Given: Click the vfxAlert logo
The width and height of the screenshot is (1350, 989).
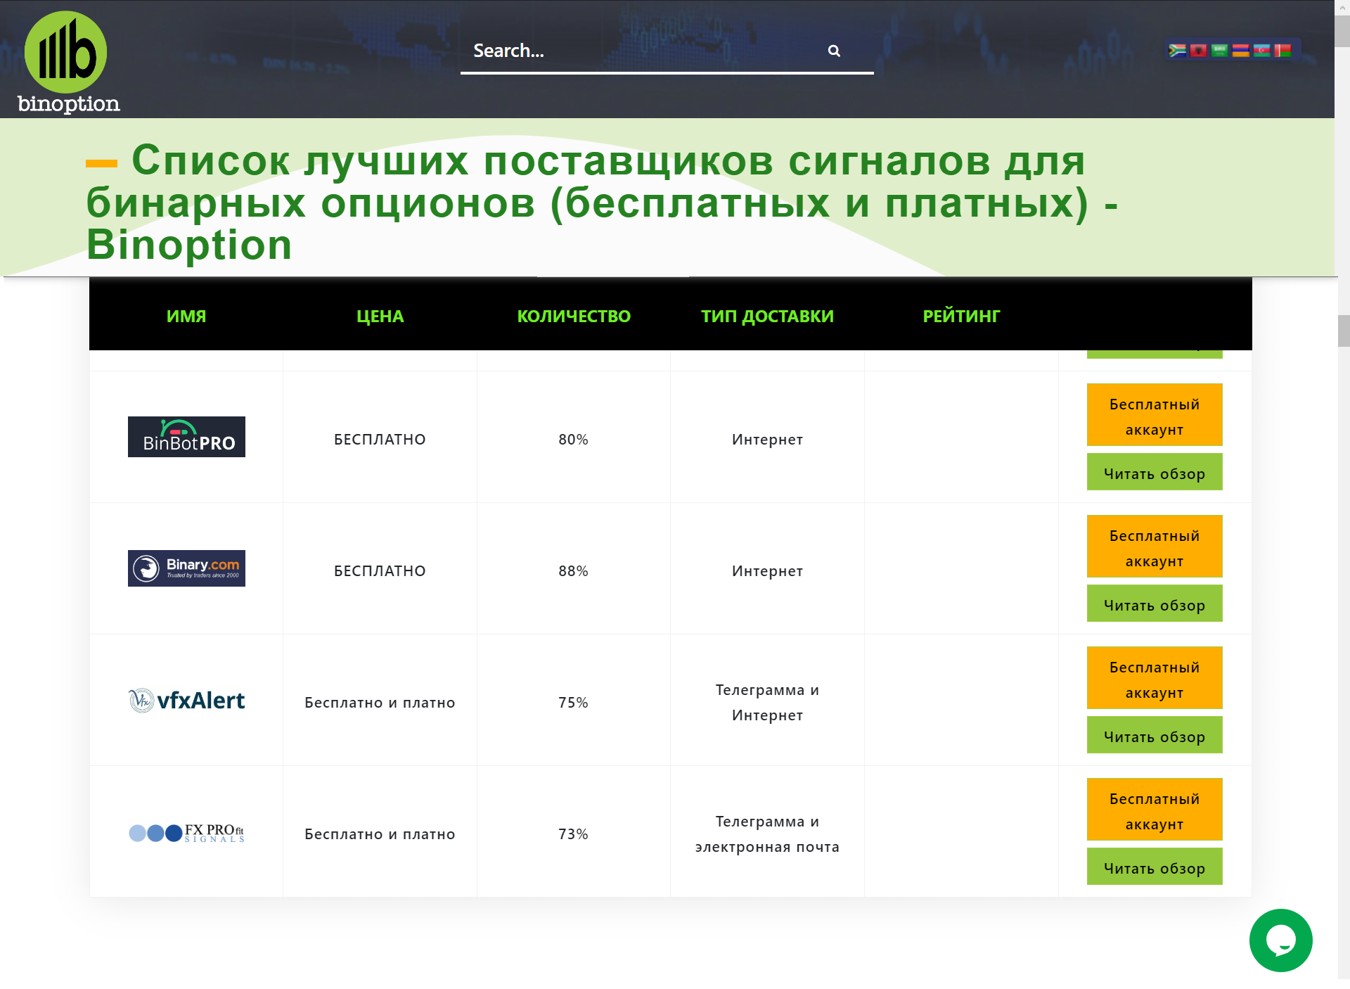Looking at the screenshot, I should click(186, 700).
